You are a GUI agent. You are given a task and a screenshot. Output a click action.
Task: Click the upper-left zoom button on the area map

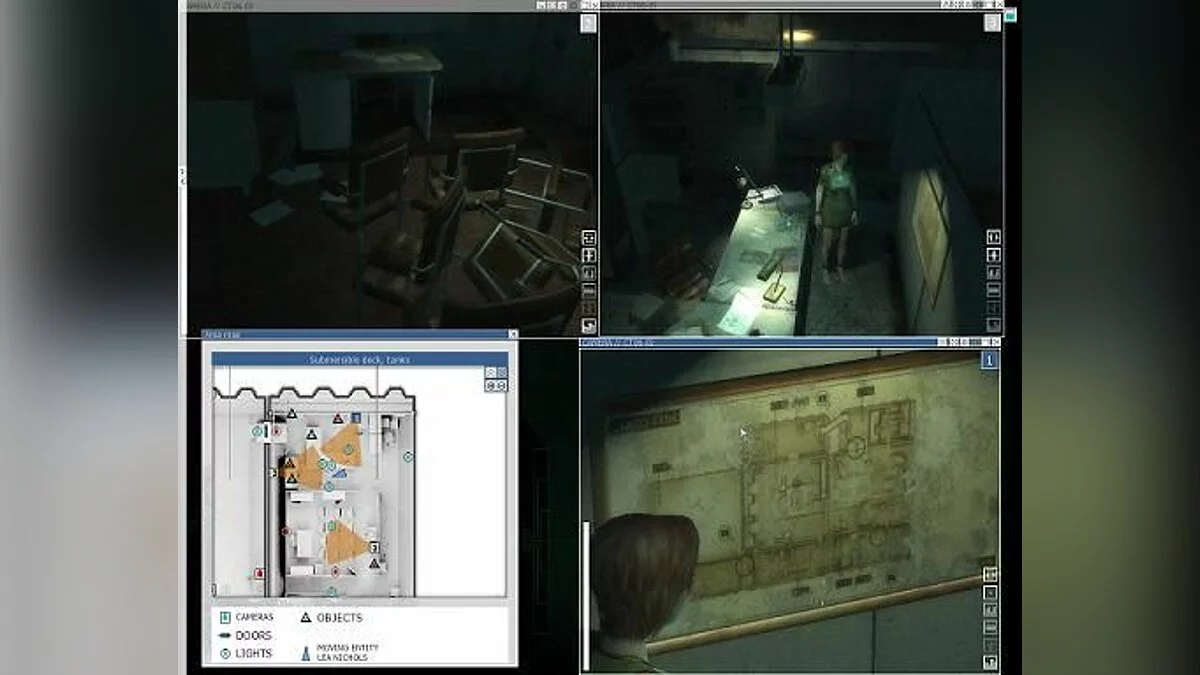click(x=490, y=372)
